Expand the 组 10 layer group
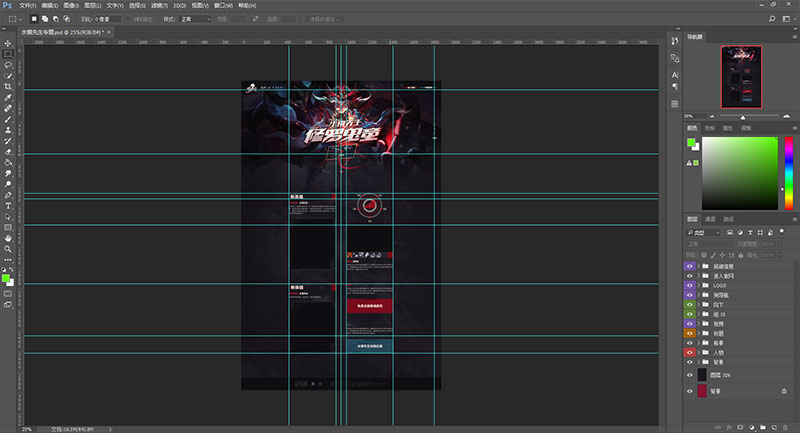 pyautogui.click(x=699, y=314)
